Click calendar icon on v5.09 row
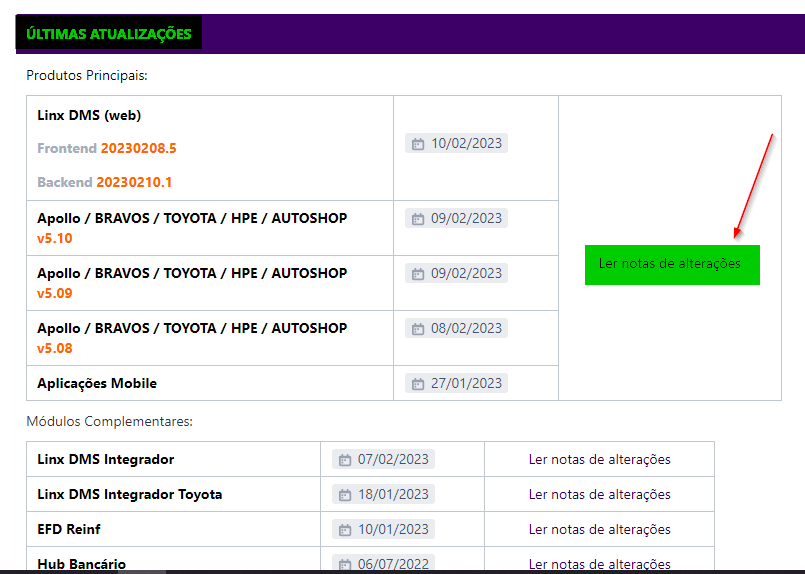 [418, 274]
